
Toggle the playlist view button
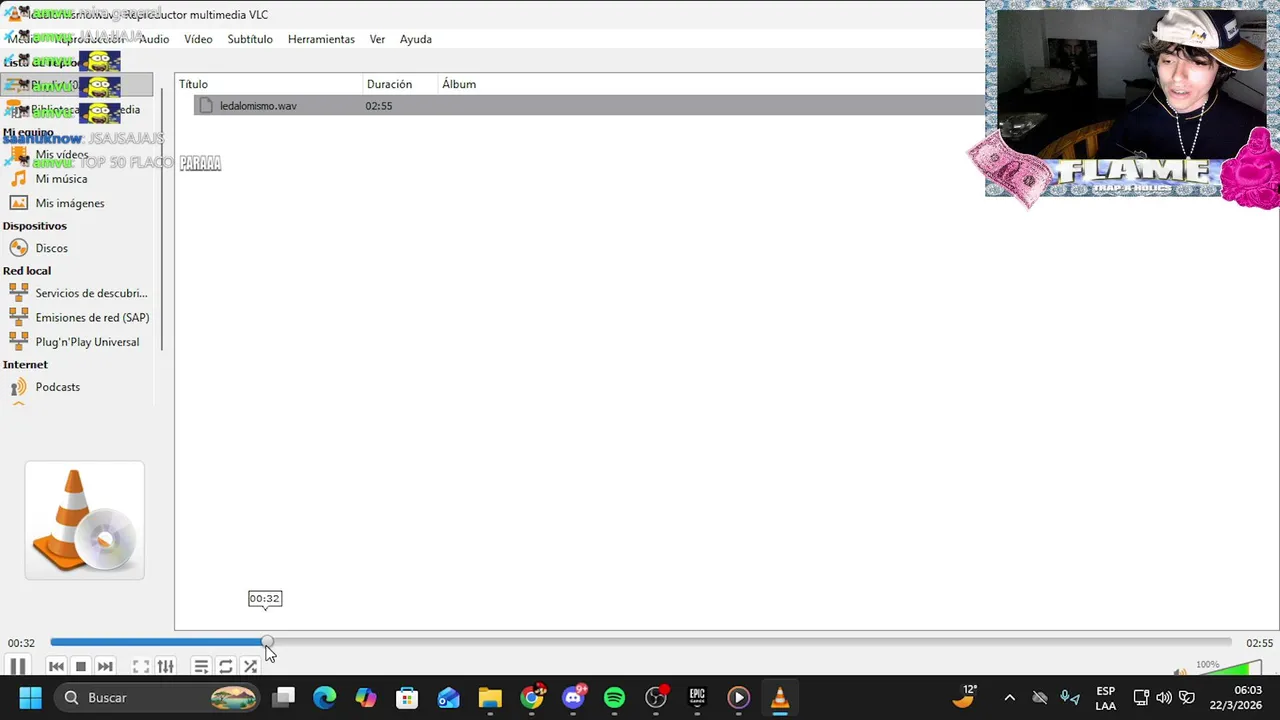[201, 666]
